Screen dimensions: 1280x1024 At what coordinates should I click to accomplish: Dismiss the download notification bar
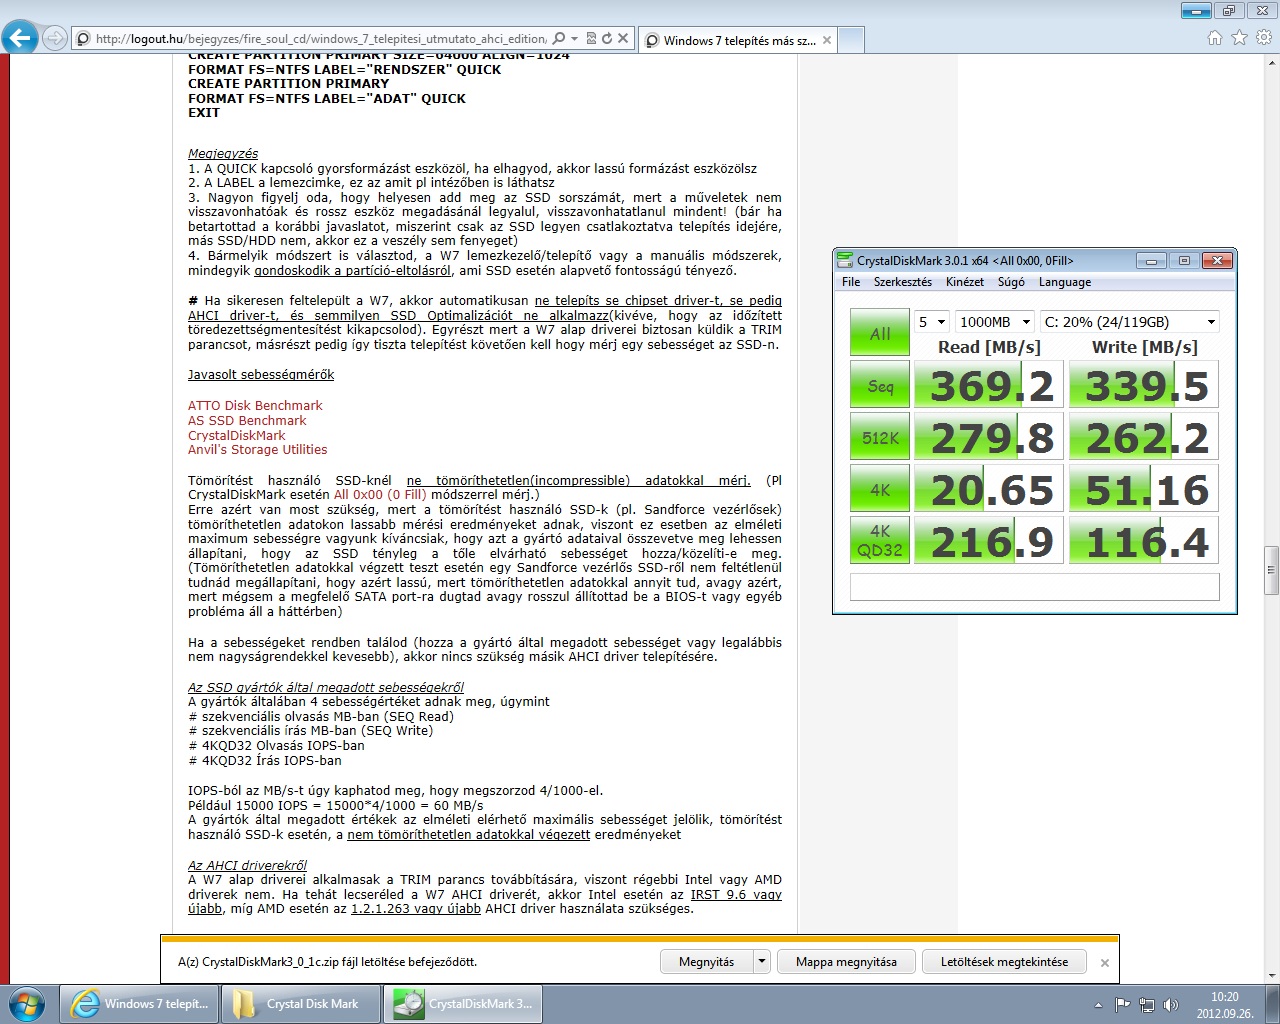click(x=1104, y=963)
